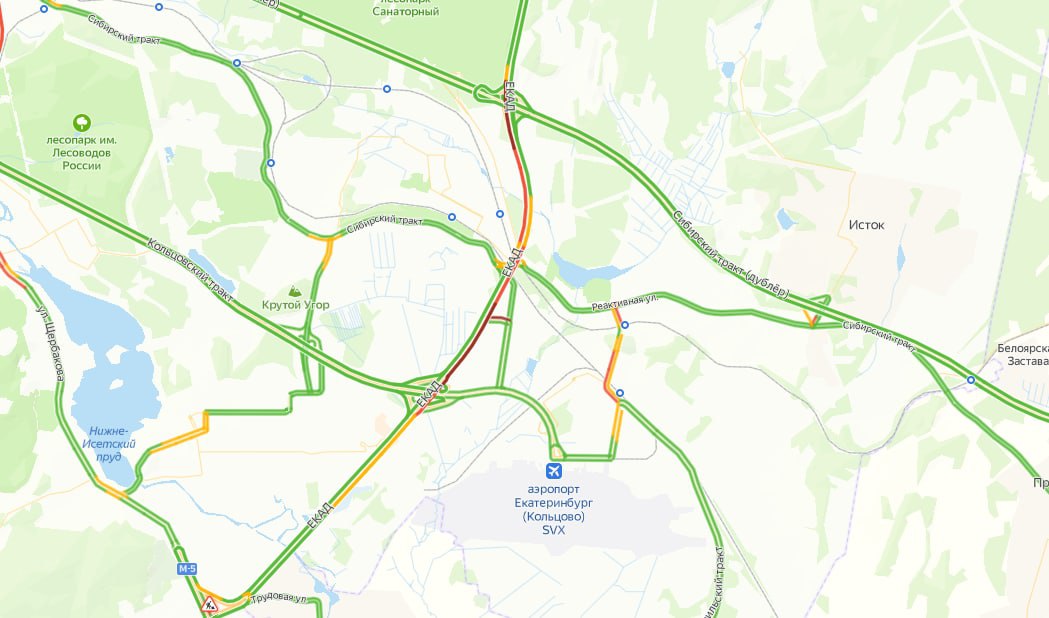Viewport: 1049px width, 618px height.
Task: Select the station marker beside Реактивная ул.
Action: [x=625, y=325]
